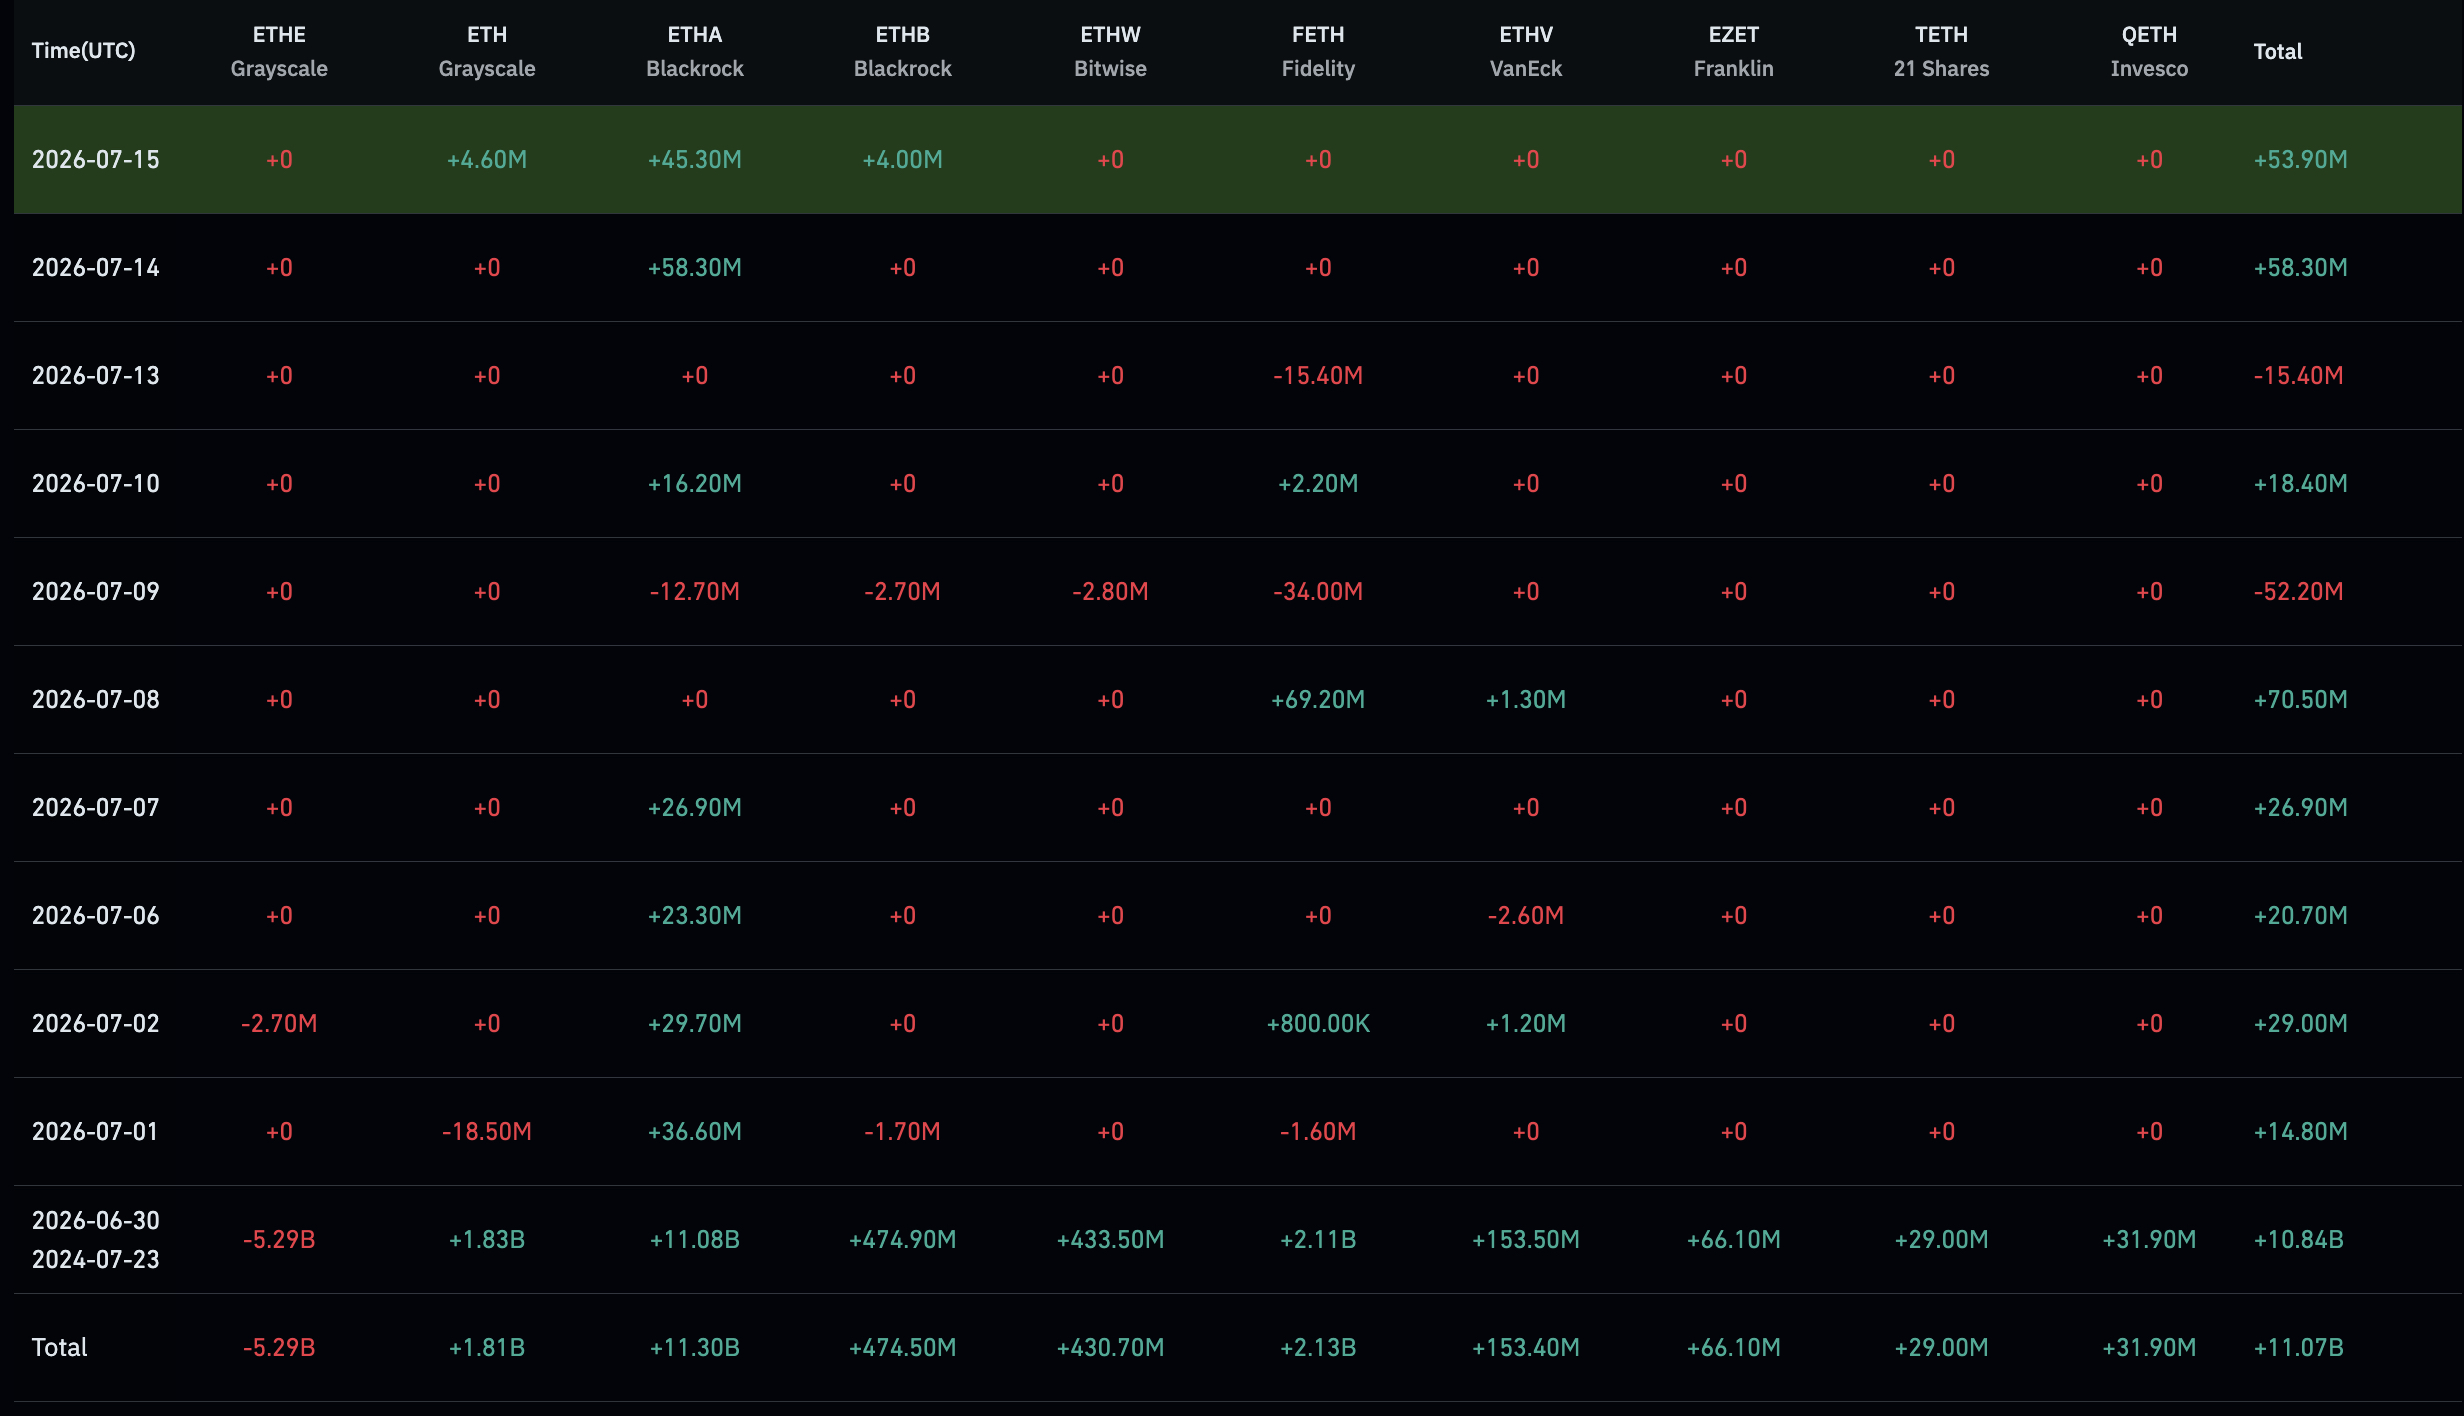The image size is (2464, 1416).
Task: Click the +1.20M ETHV value
Action: [x=1526, y=1024]
